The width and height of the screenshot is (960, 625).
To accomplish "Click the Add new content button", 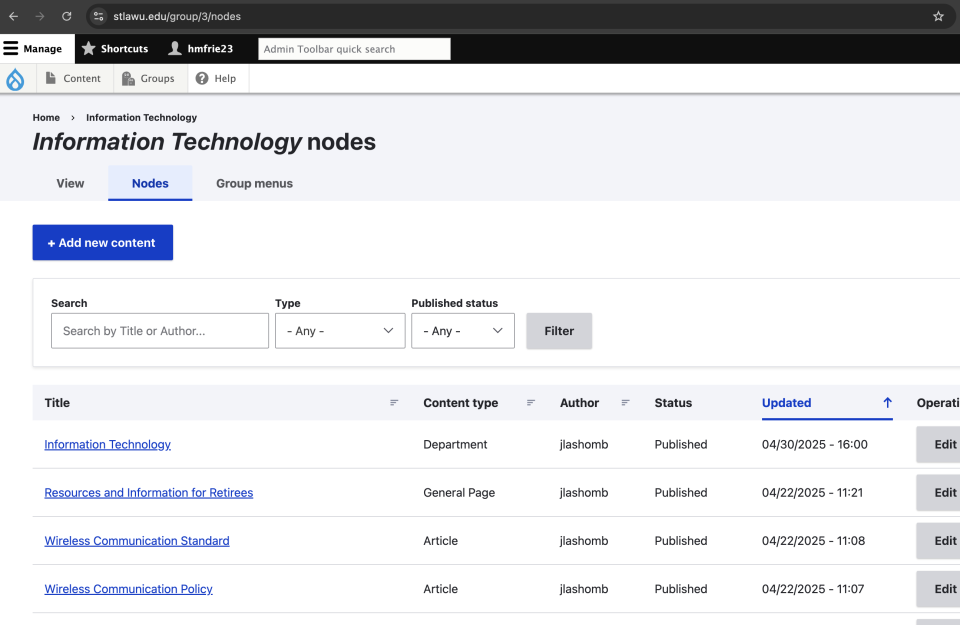I will point(102,242).
